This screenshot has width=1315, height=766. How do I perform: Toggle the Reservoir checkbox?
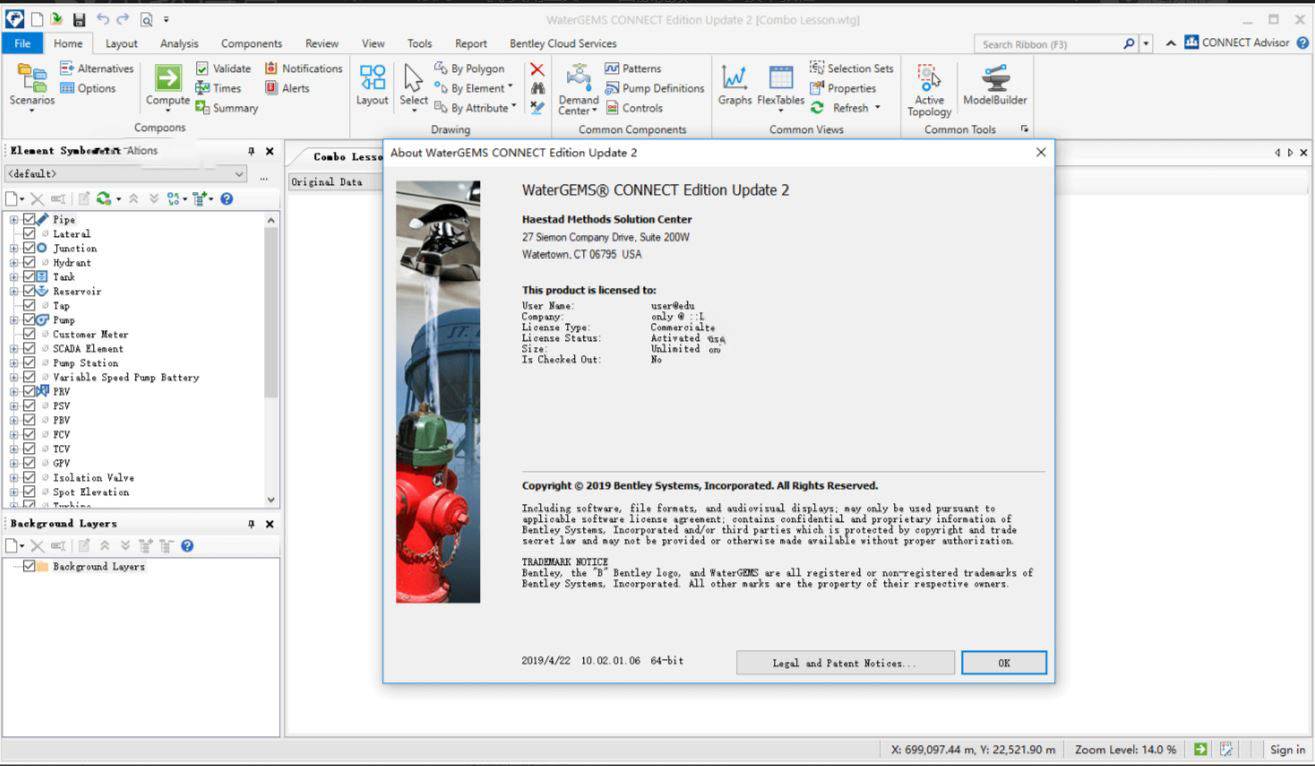[x=29, y=291]
